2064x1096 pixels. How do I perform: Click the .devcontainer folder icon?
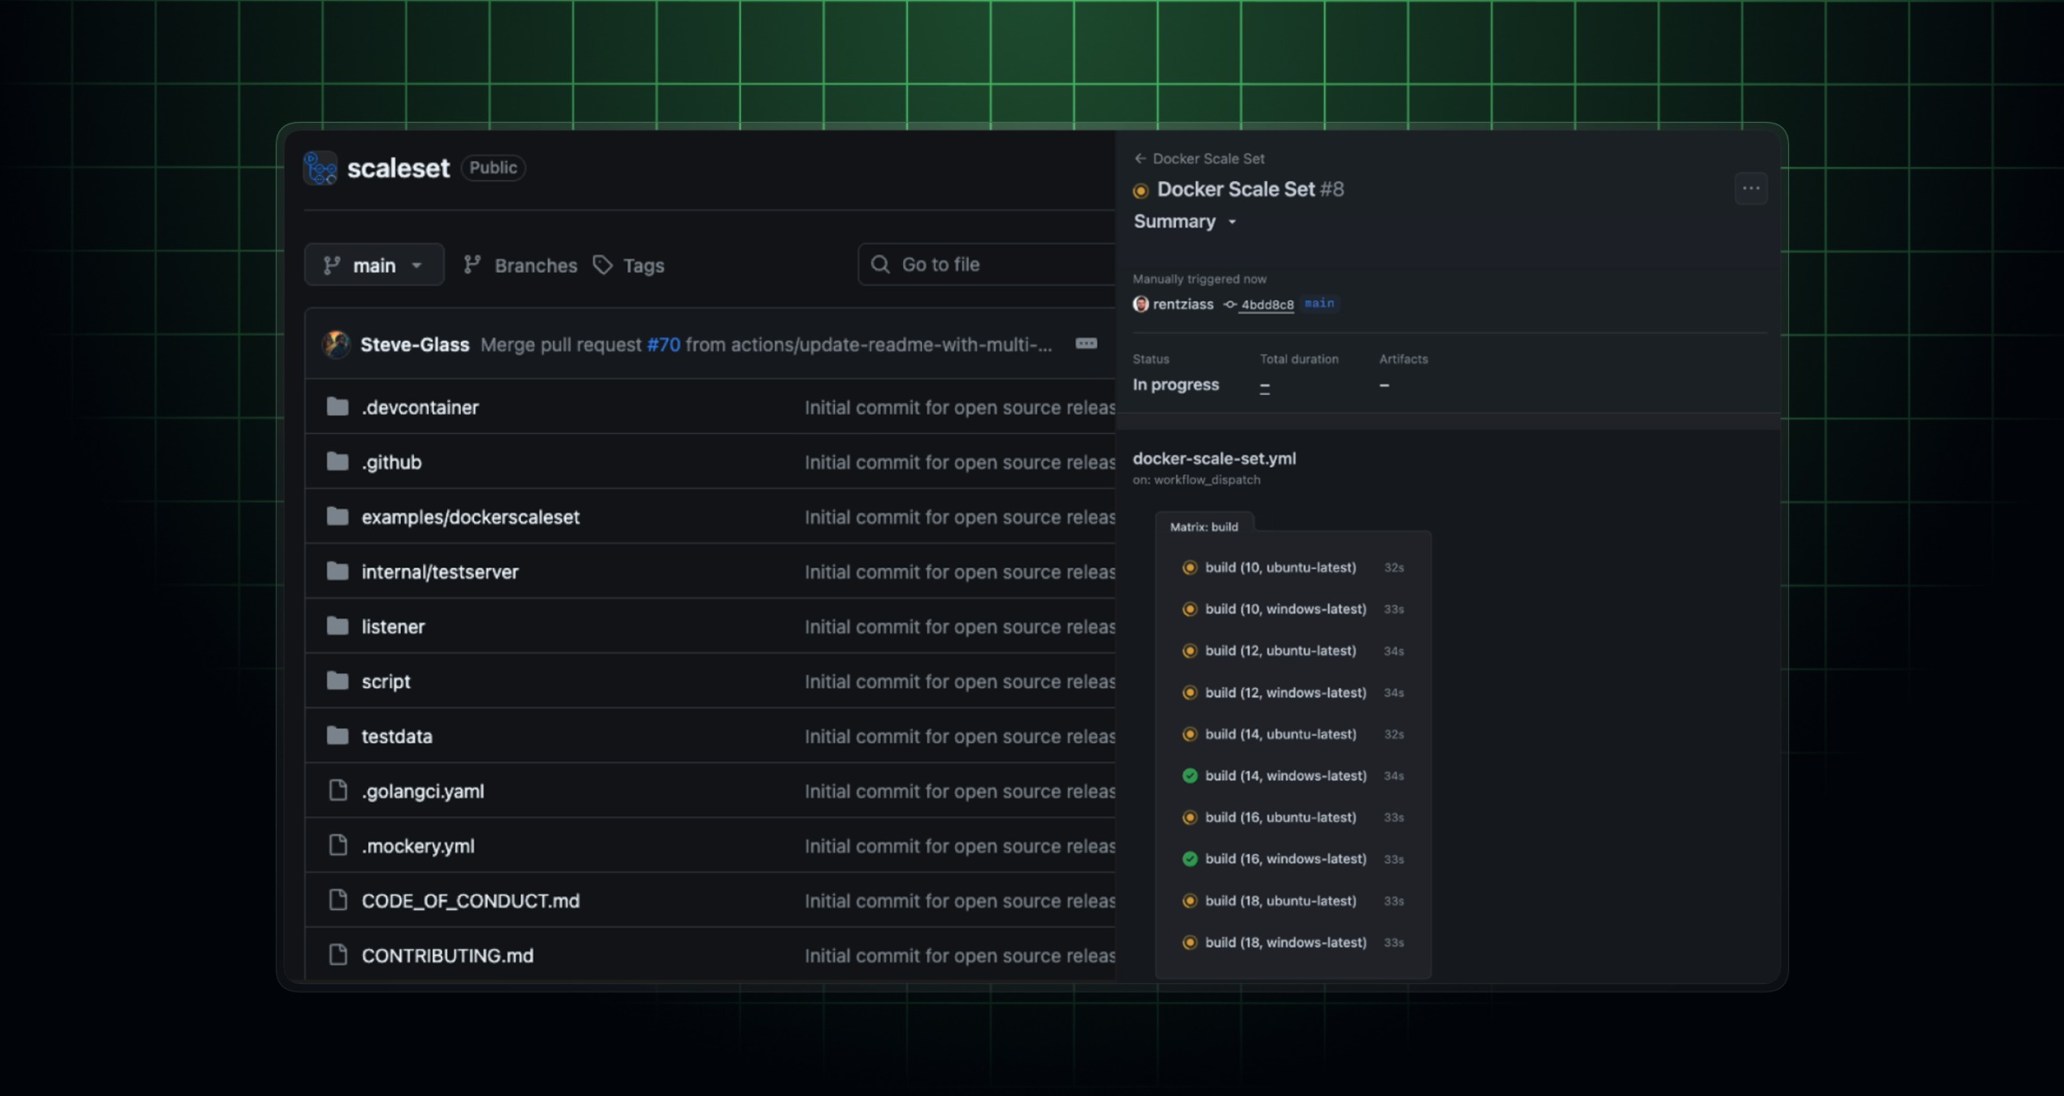click(338, 407)
